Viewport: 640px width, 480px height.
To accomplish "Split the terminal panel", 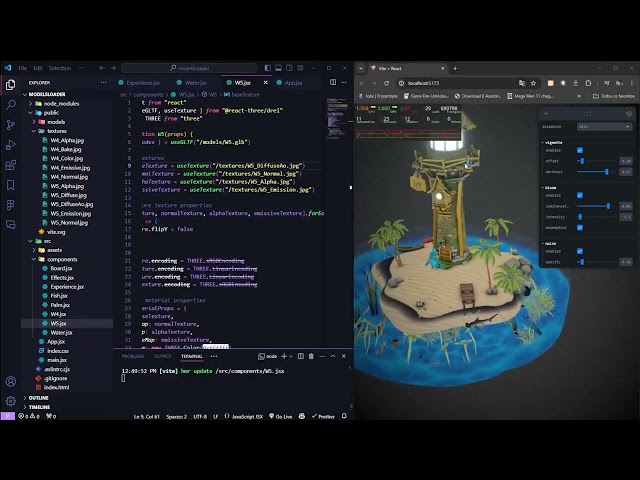I will click(x=301, y=356).
